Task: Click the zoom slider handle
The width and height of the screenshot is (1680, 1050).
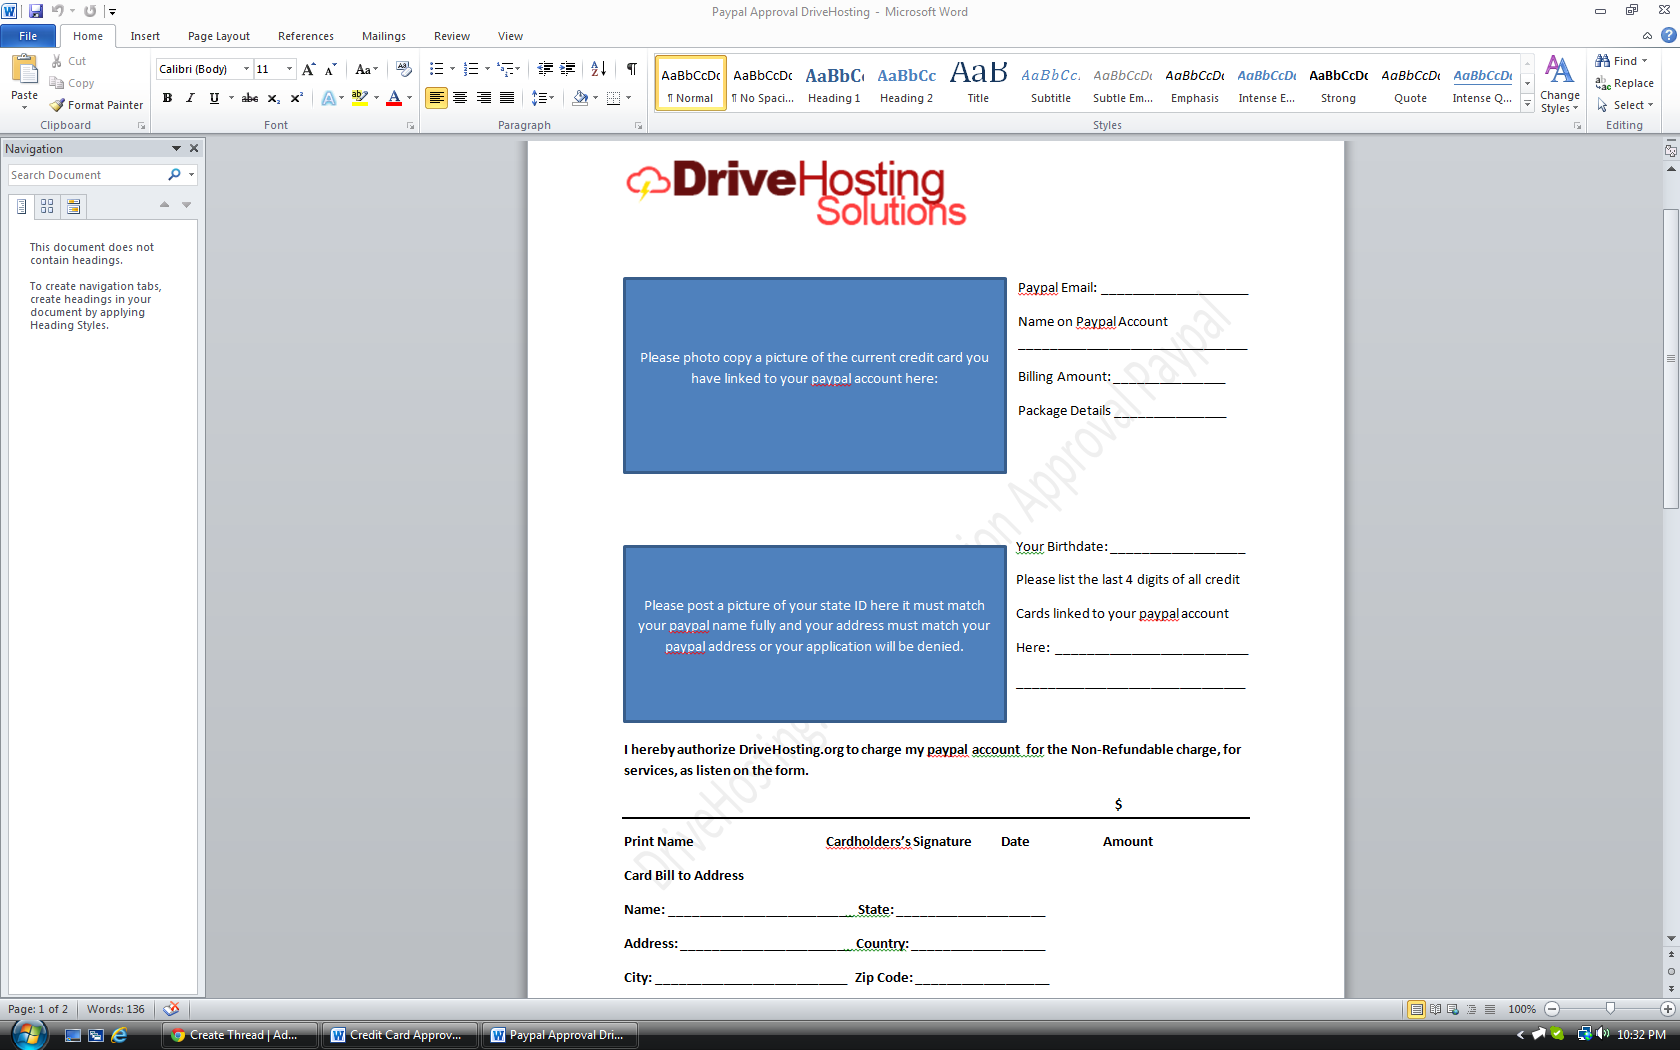Action: pos(1610,1009)
